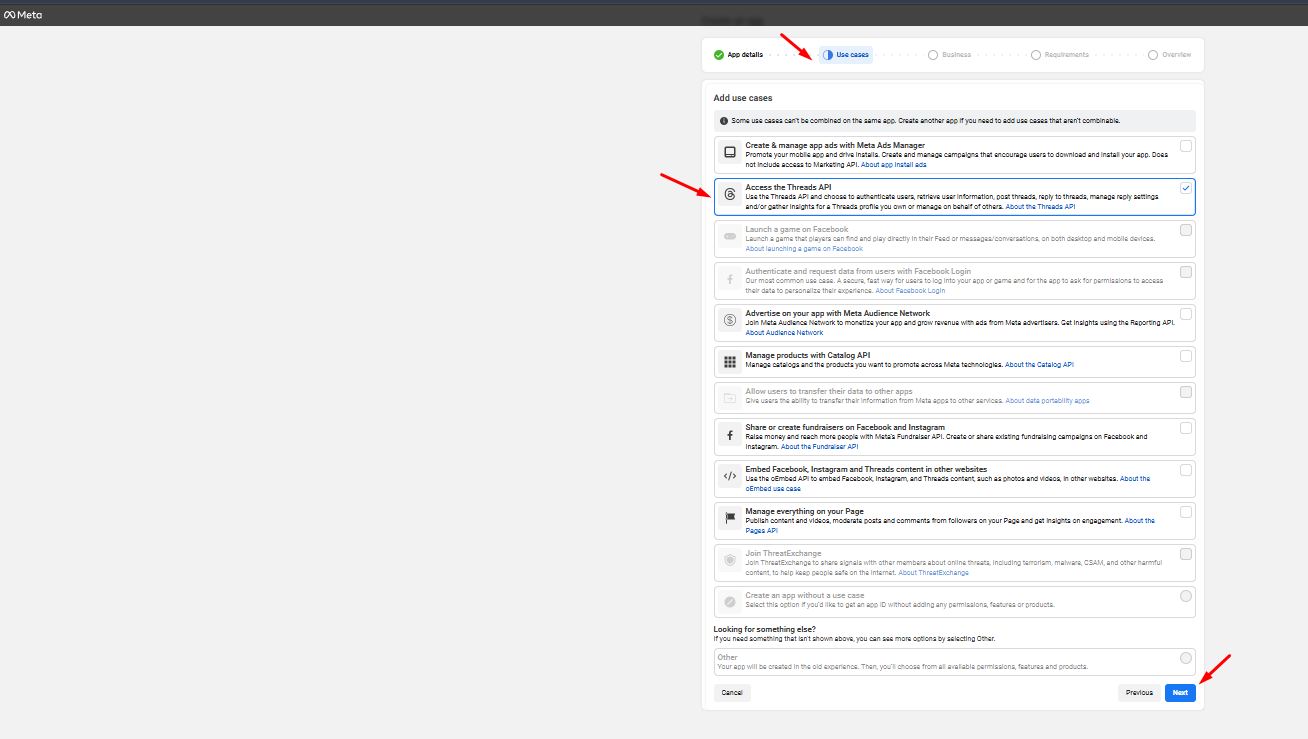Viewport: 1308px width, 739px height.
Task: Check the Meta Ads Manager use case checkbox
Action: point(1185,146)
